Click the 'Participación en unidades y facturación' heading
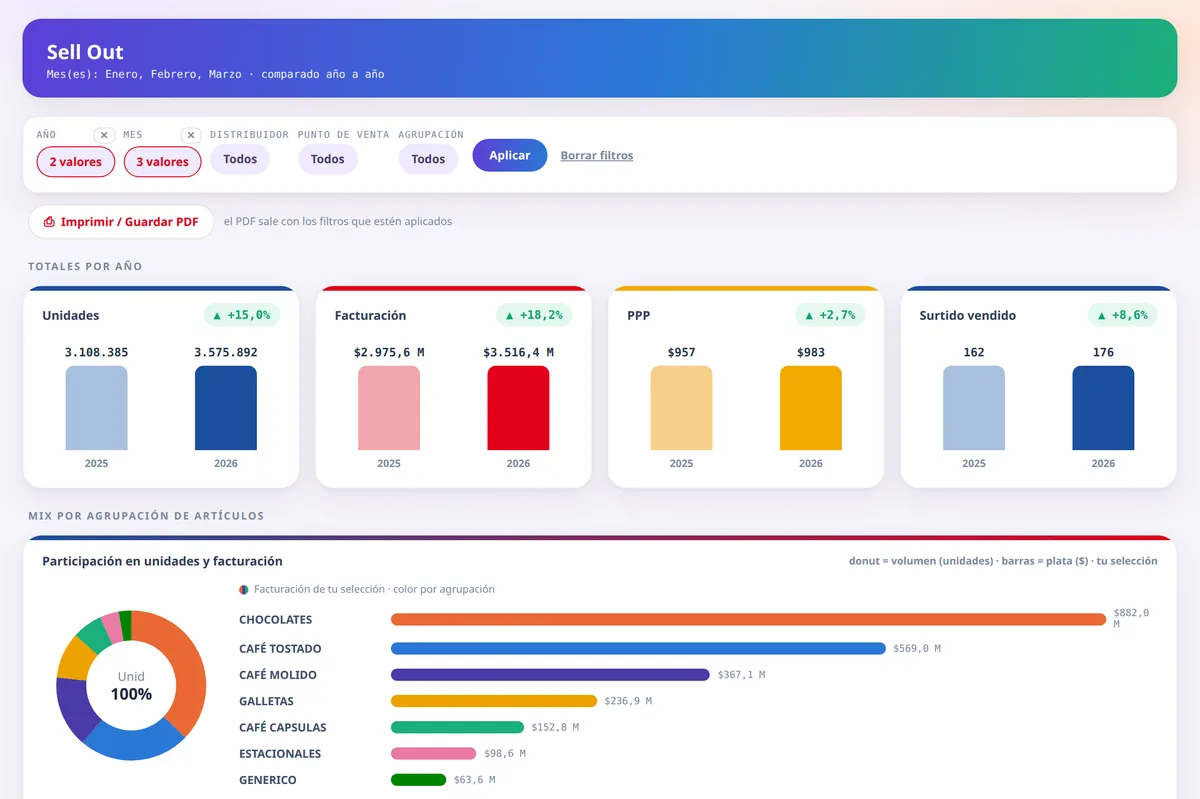Screen dimensions: 1200x799 click(162, 561)
